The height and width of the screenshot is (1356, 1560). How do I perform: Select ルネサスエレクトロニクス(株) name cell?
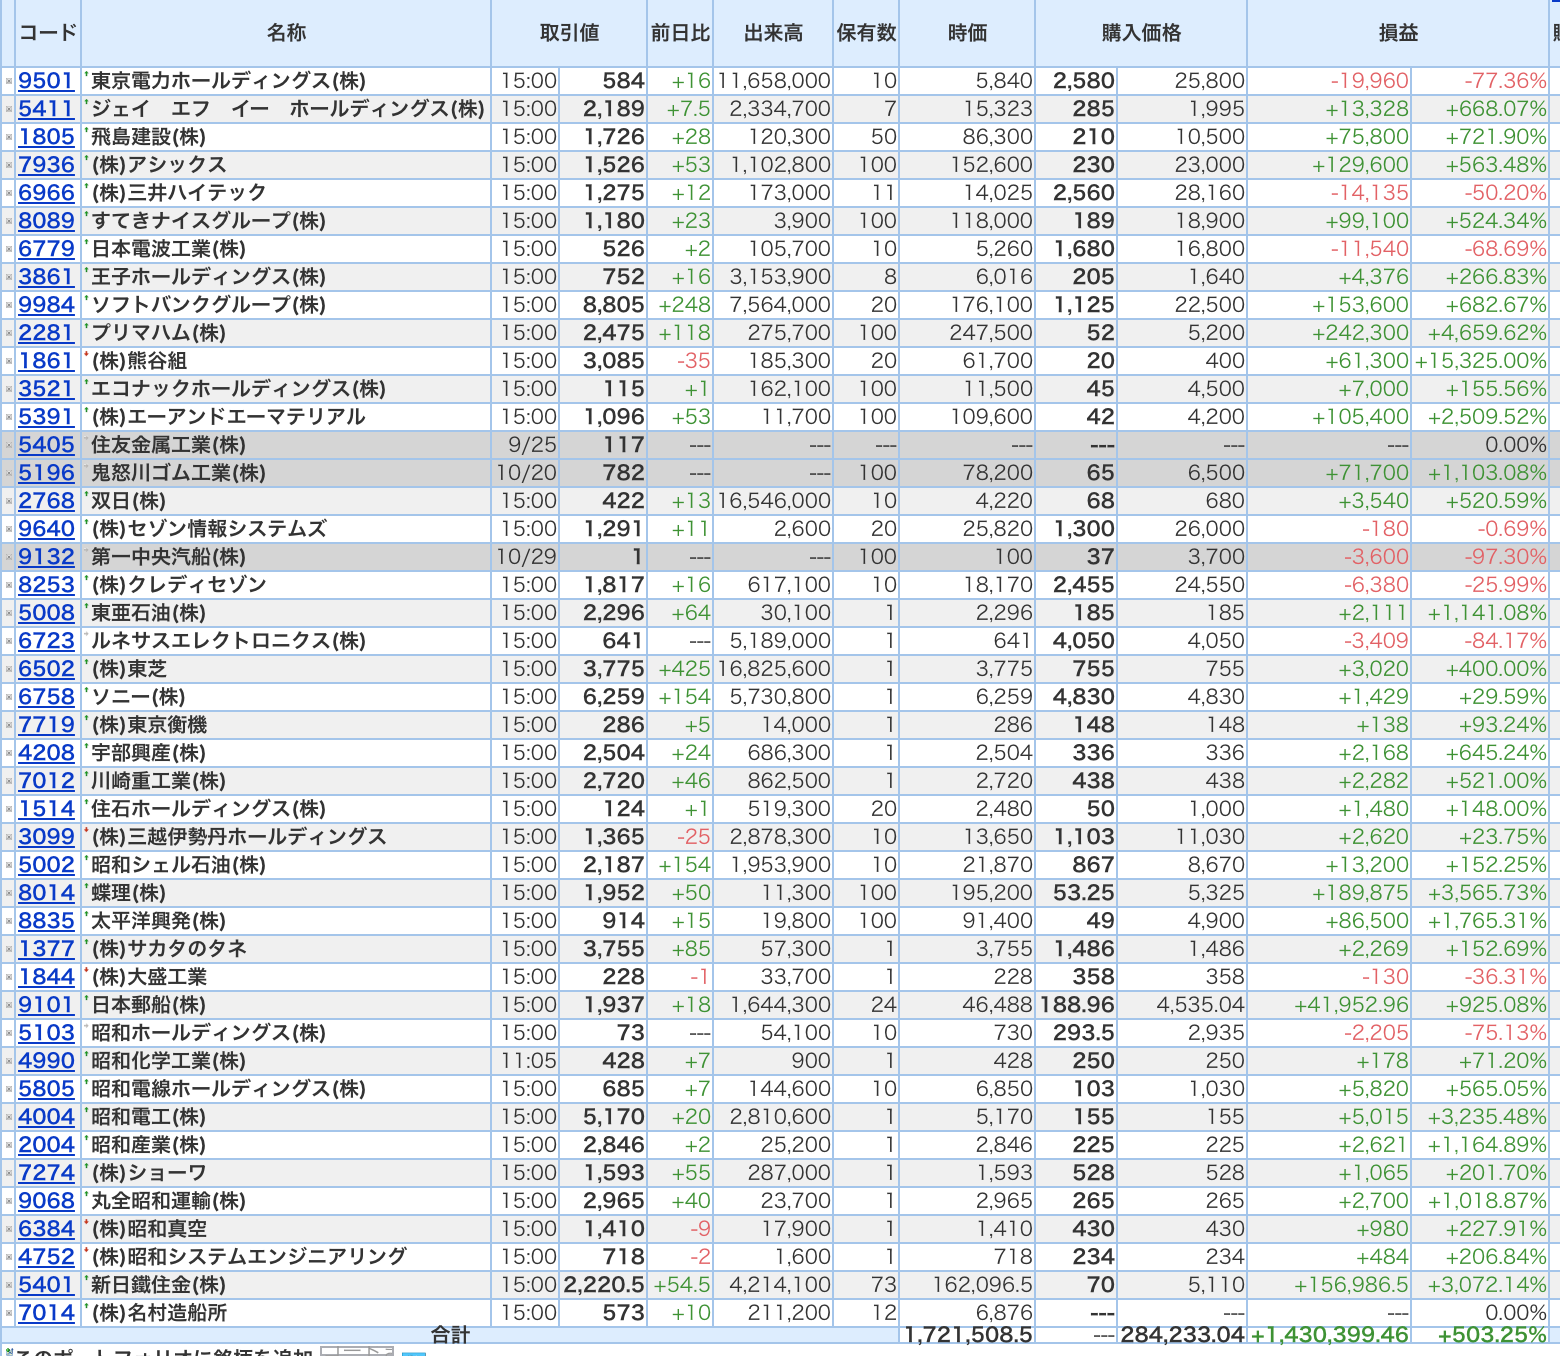(286, 641)
